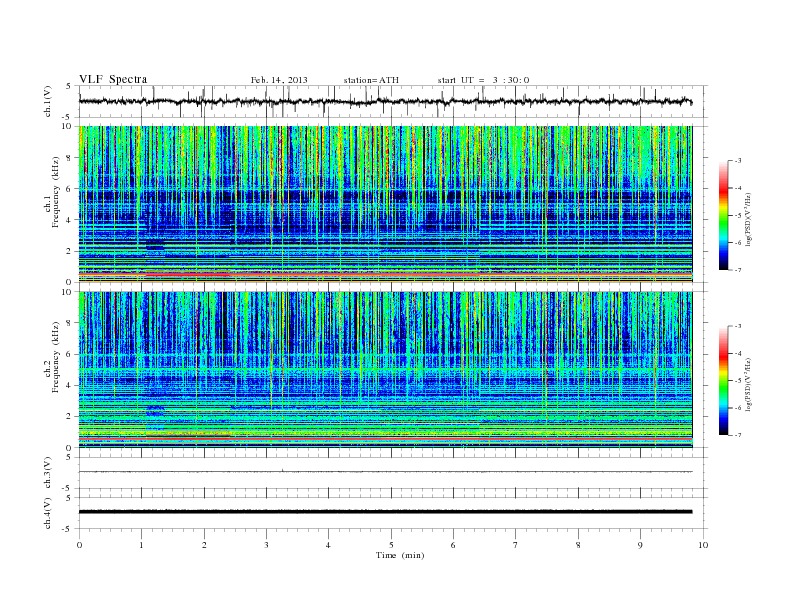Click ch.2 "Frequency (kHz)" axis label
This screenshot has height=612, width=792.
pyautogui.click(x=56, y=357)
